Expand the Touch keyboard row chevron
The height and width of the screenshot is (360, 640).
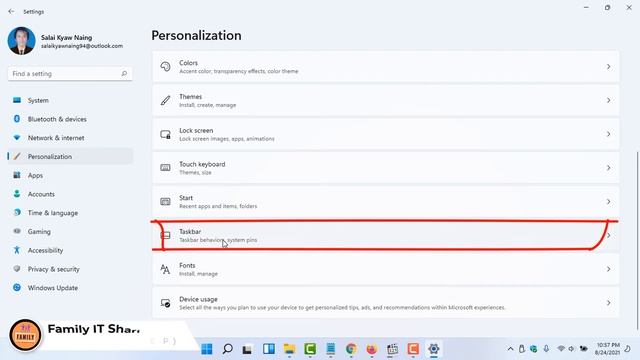click(608, 168)
